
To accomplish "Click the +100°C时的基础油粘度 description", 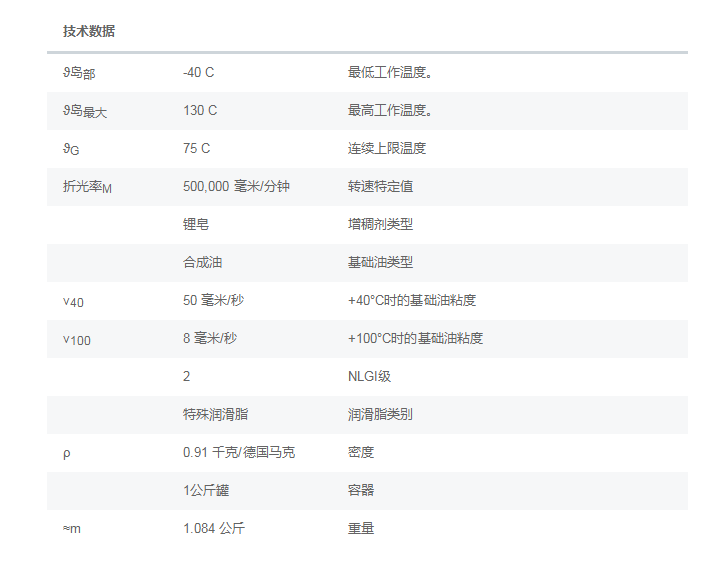I will (415, 338).
